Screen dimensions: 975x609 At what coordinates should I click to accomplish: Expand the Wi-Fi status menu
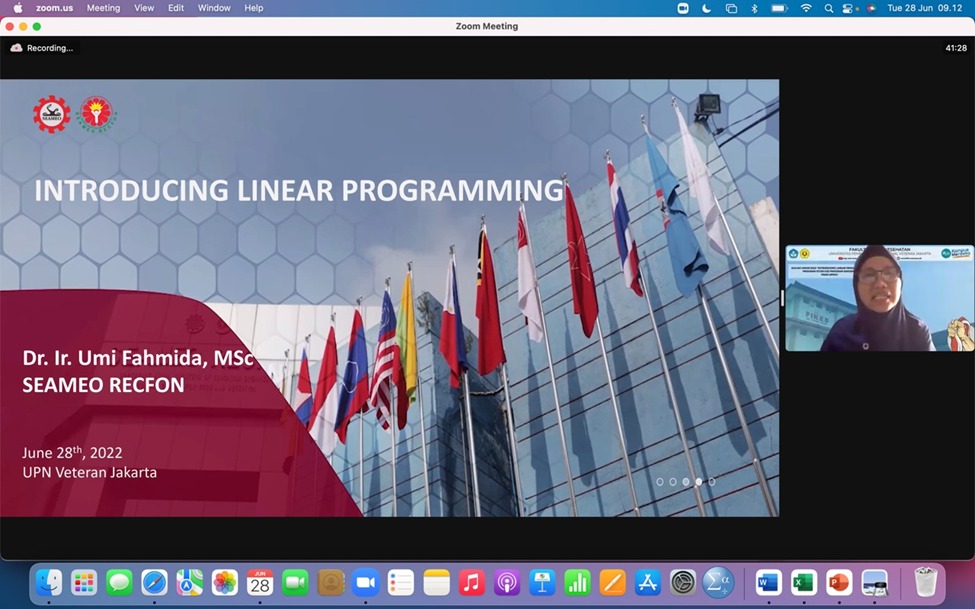coord(806,8)
